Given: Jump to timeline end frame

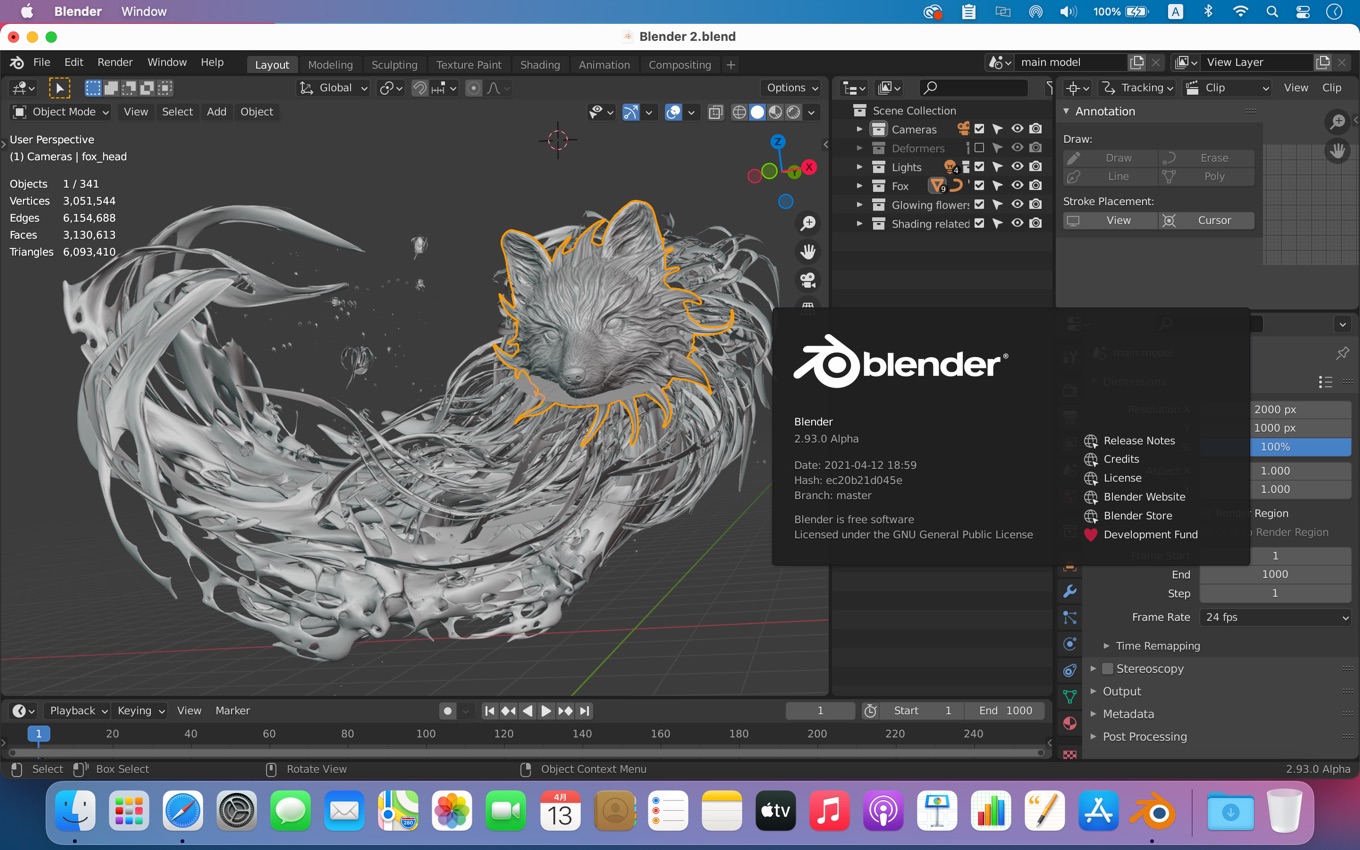Looking at the screenshot, I should point(585,711).
